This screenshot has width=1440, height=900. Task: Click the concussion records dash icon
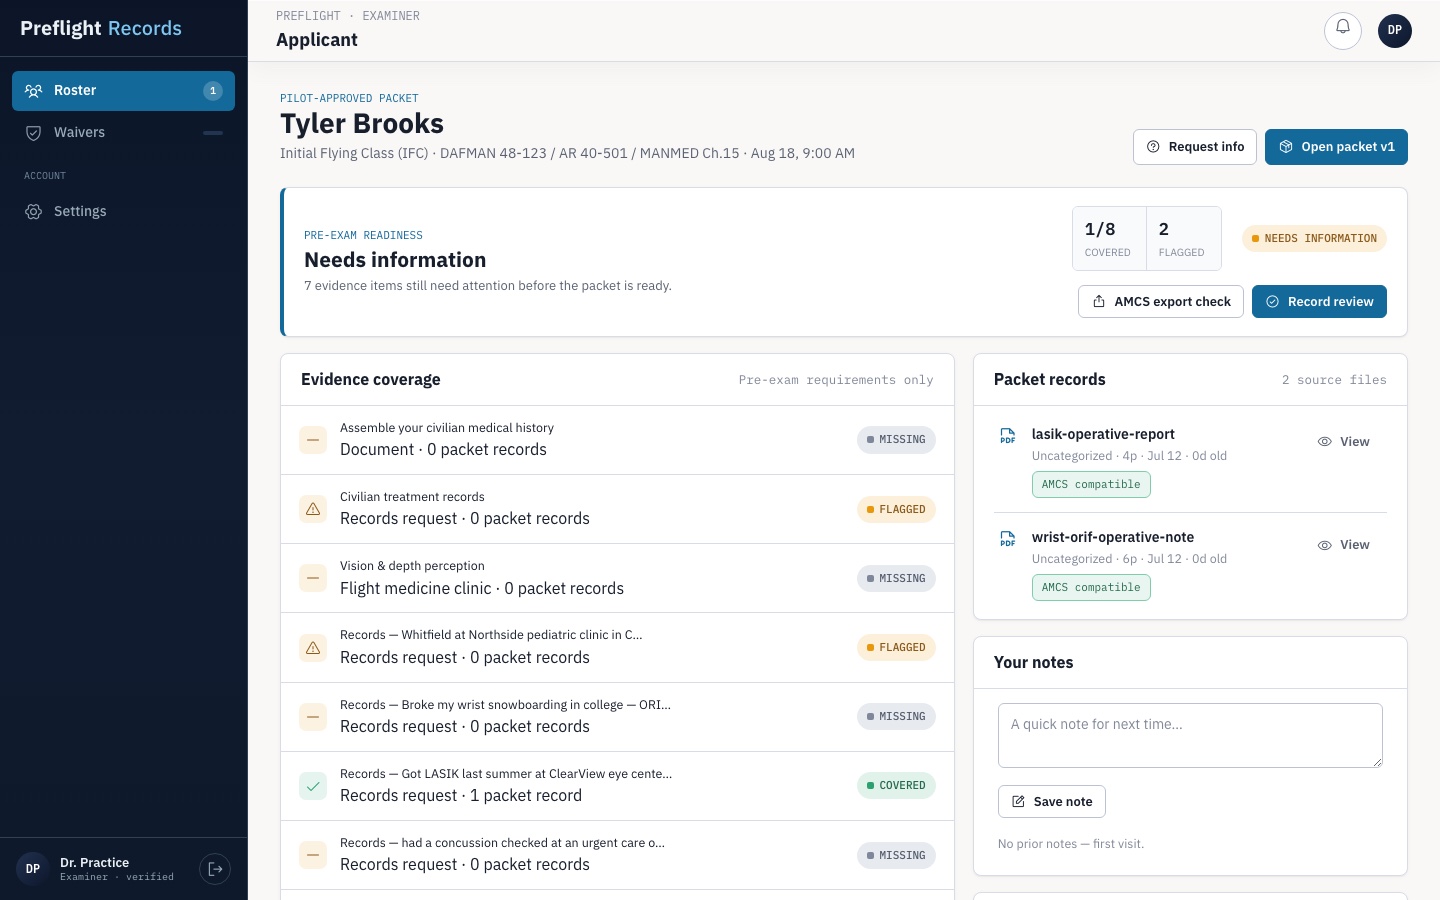[313, 856]
